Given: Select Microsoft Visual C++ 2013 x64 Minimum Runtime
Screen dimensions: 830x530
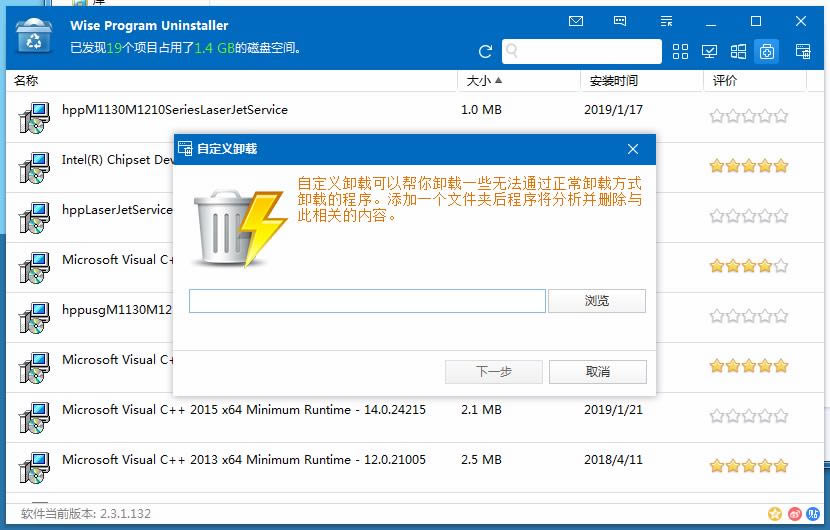Looking at the screenshot, I should coord(243,460).
